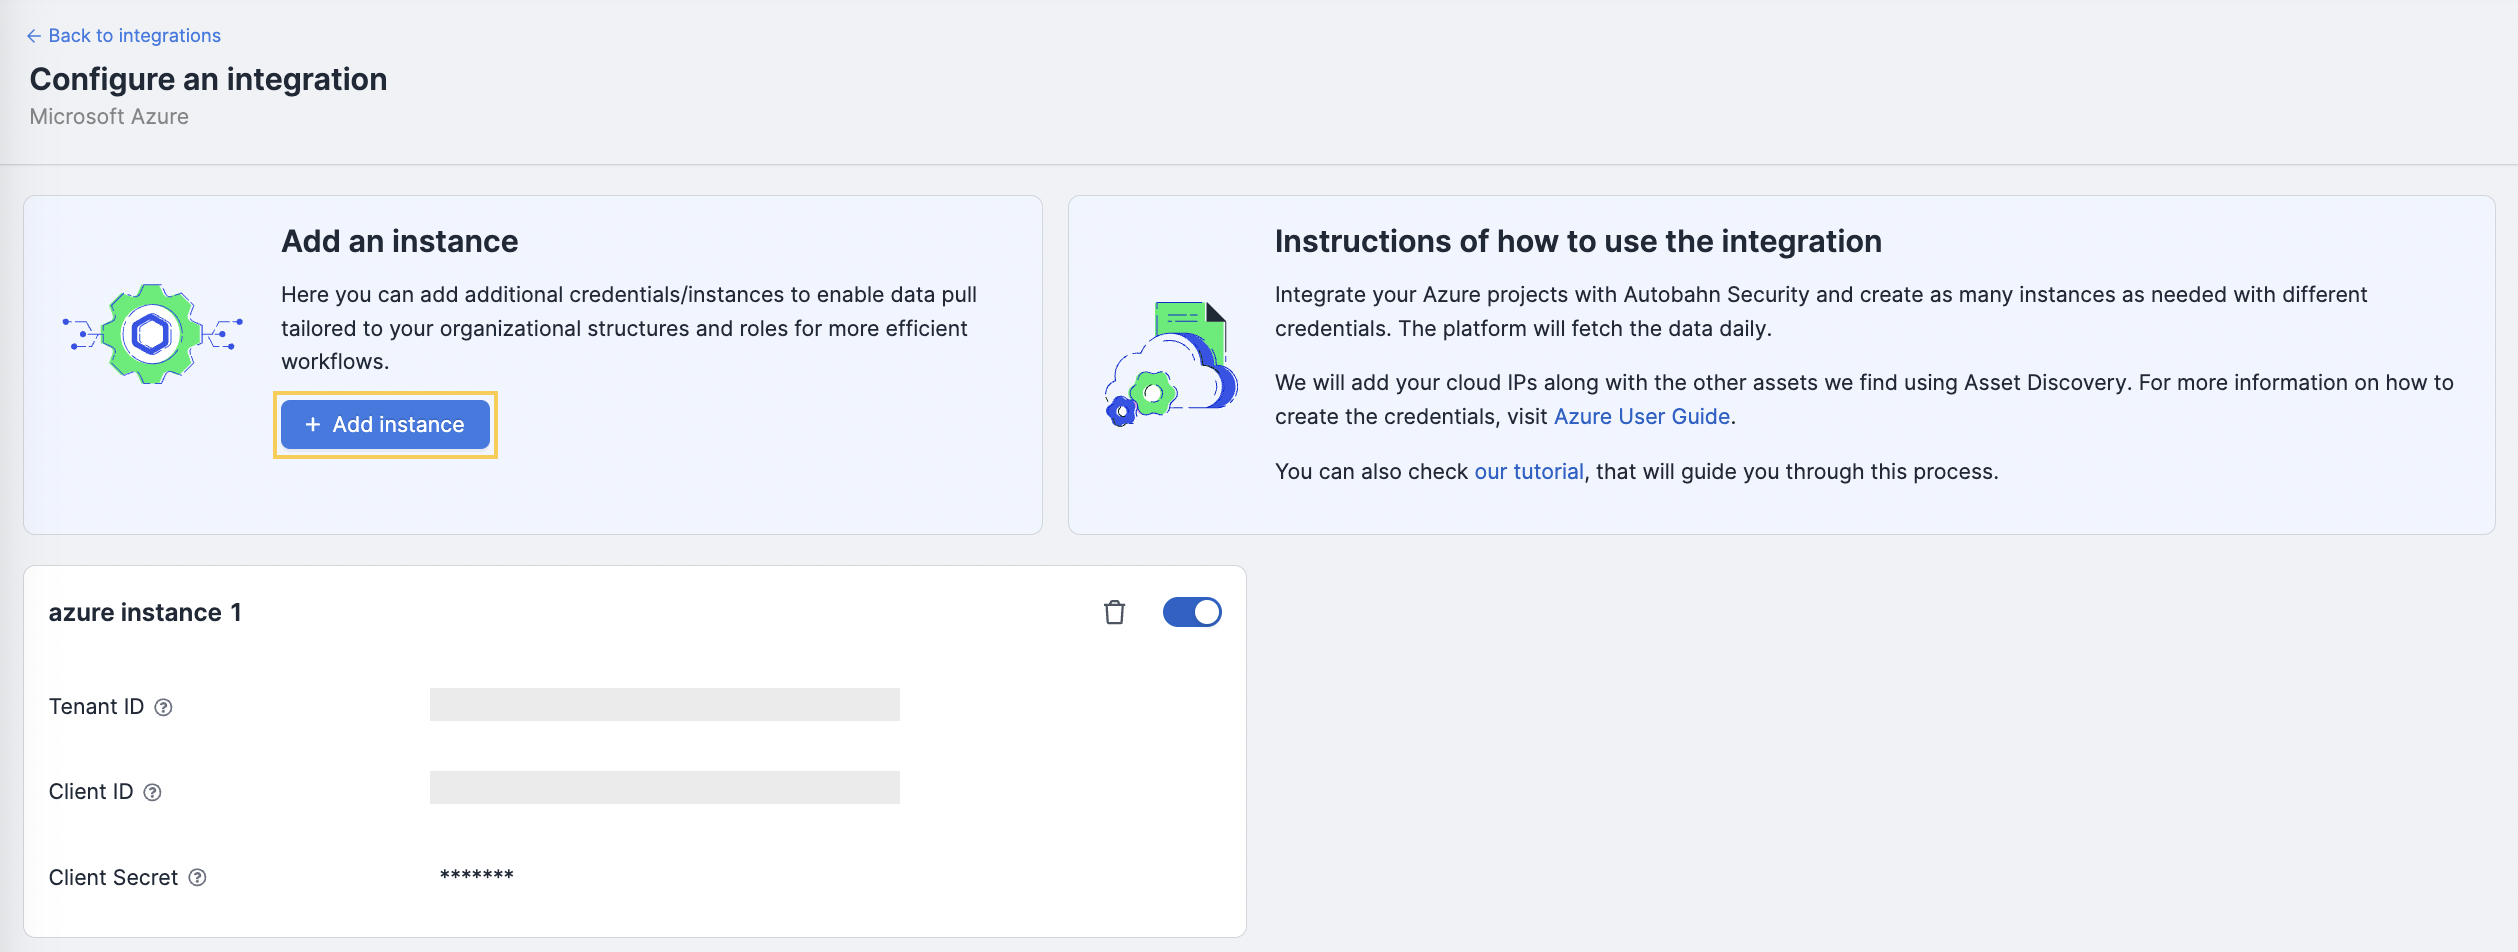Click the cloud document illustration
This screenshot has height=952, width=2518.
click(x=1171, y=364)
